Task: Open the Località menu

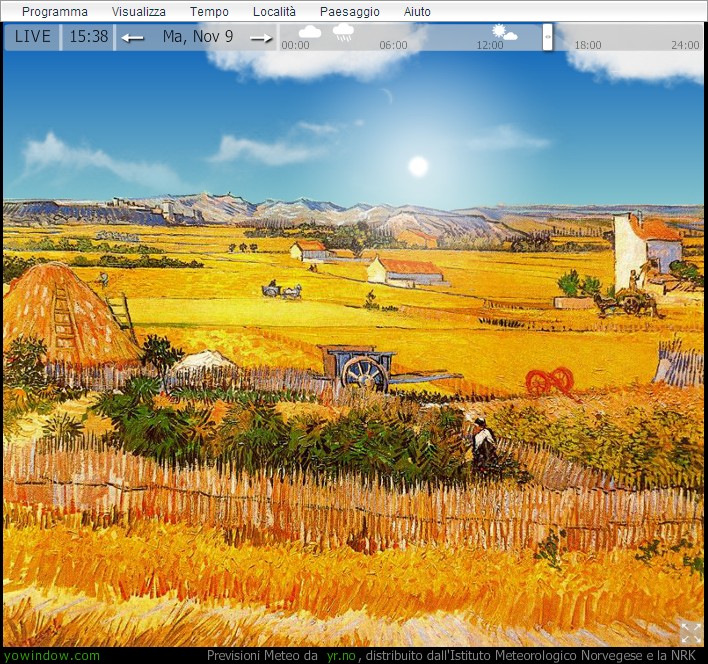Action: (x=274, y=11)
